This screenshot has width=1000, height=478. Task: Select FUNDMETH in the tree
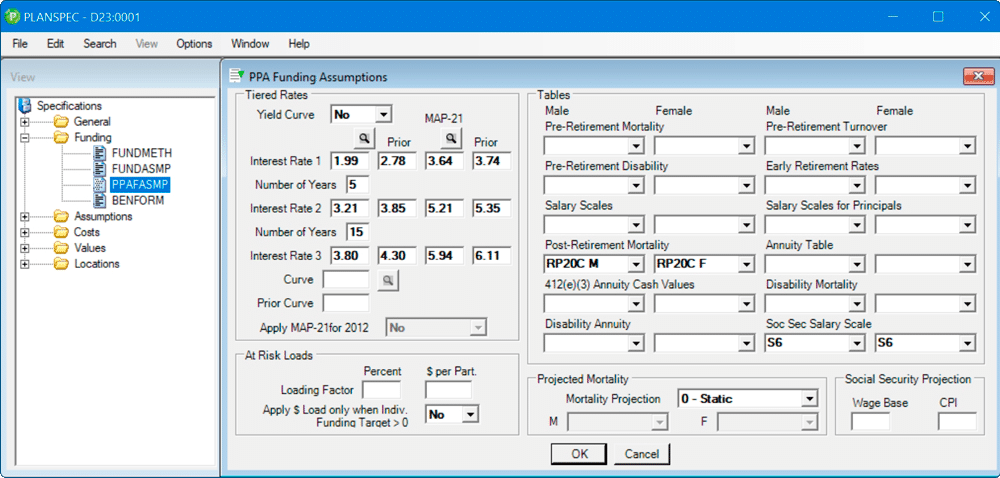142,154
